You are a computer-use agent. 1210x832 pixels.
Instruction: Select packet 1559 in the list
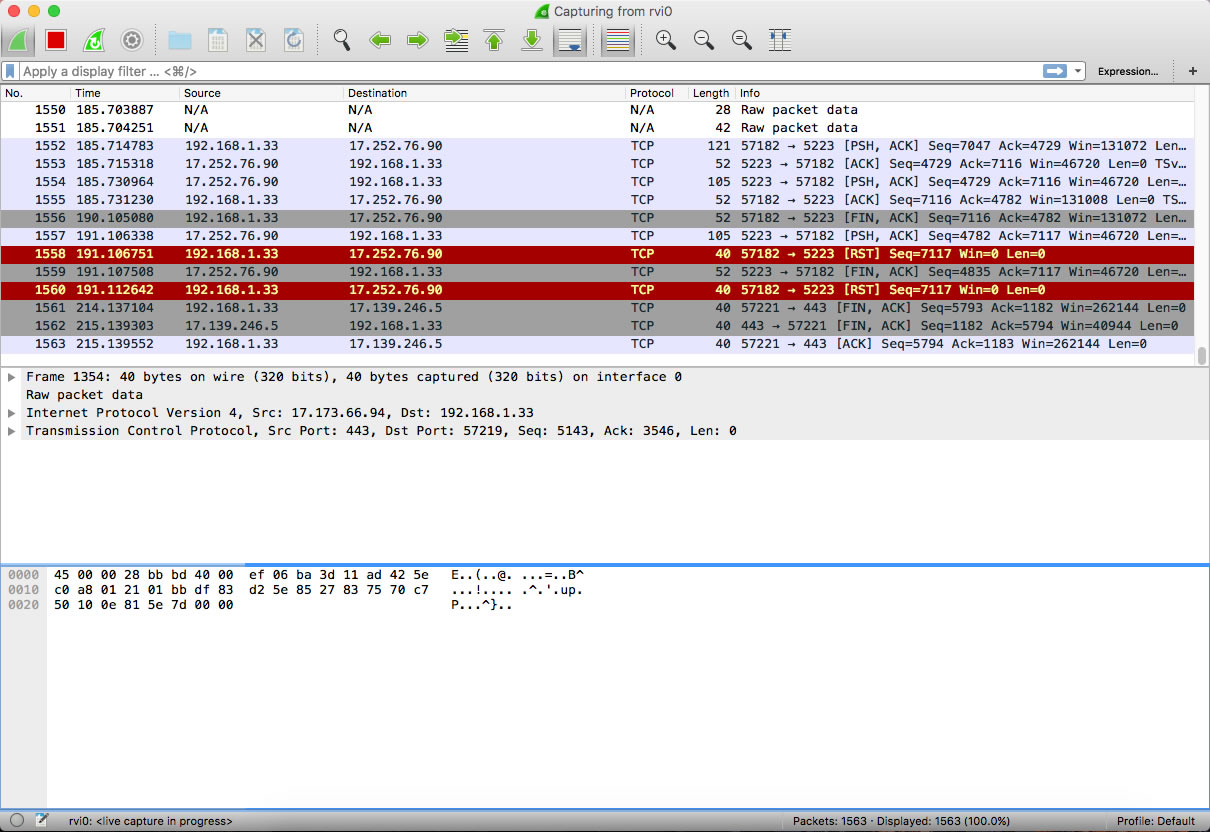pos(597,272)
